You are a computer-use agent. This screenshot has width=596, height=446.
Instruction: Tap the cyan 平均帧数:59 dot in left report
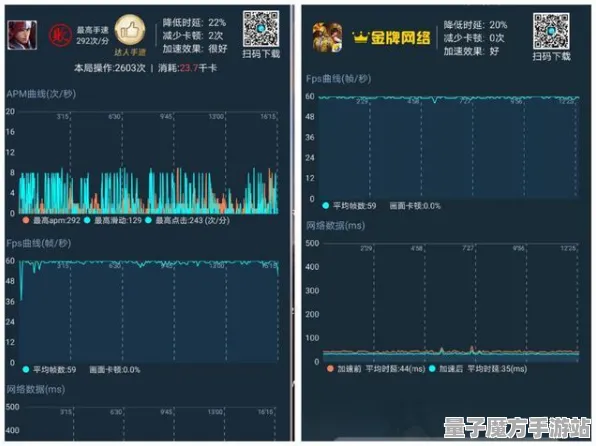coord(26,369)
